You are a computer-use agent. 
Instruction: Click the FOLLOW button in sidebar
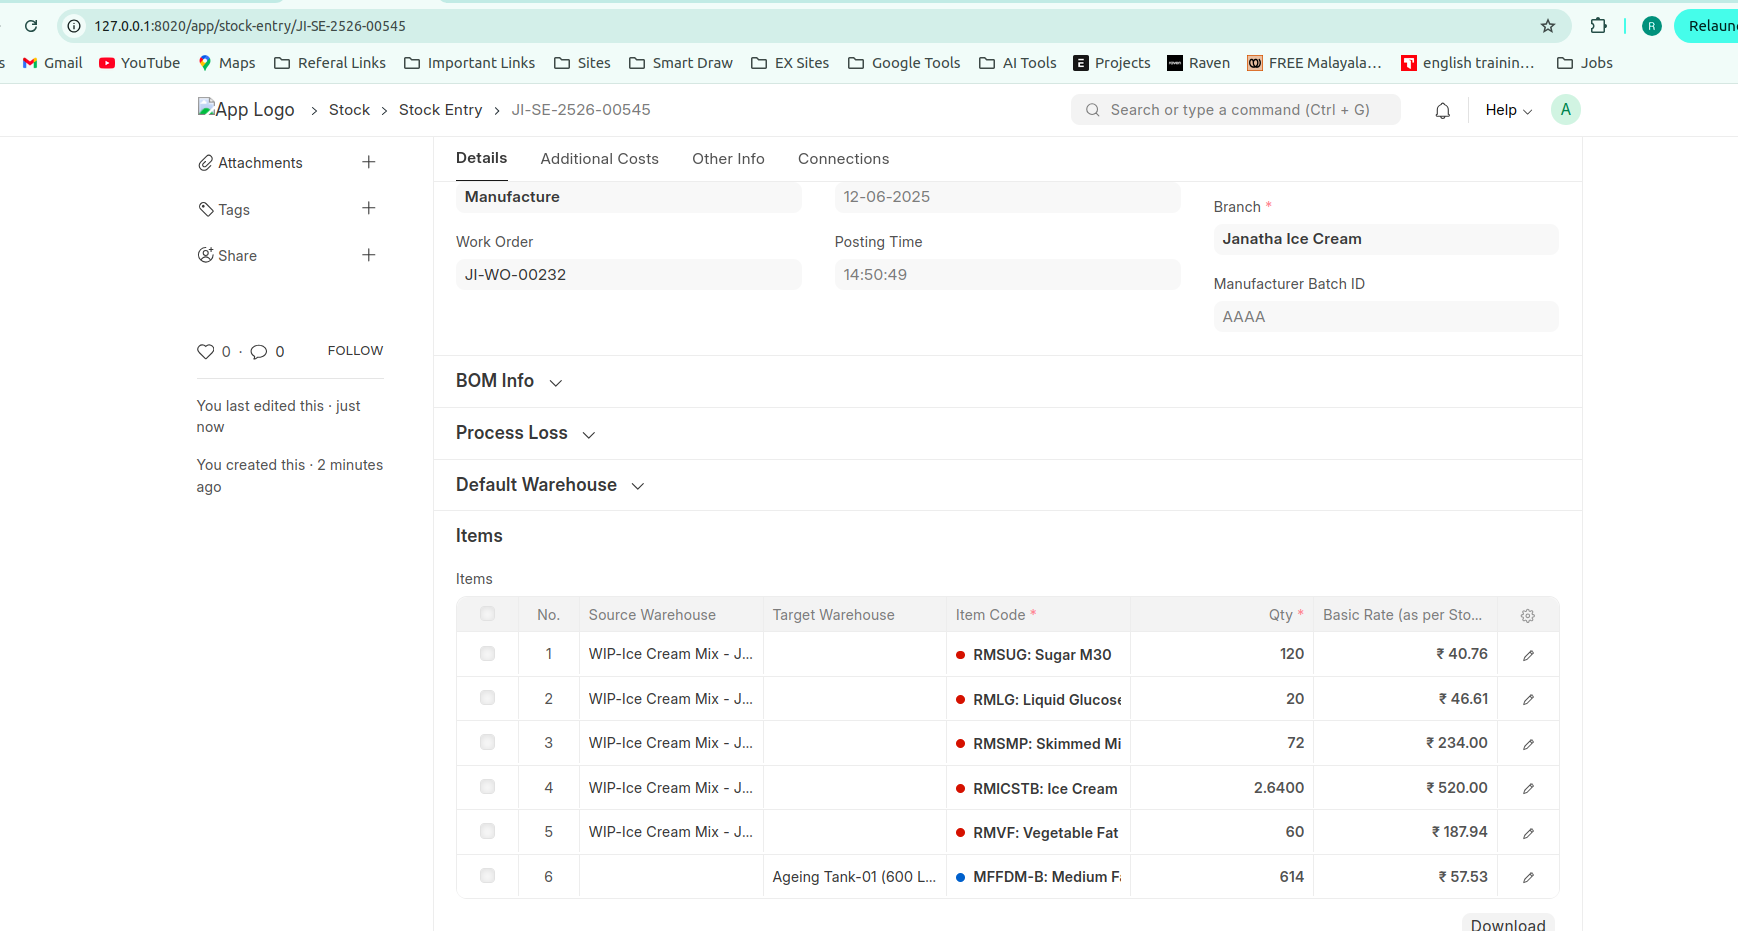pos(355,351)
